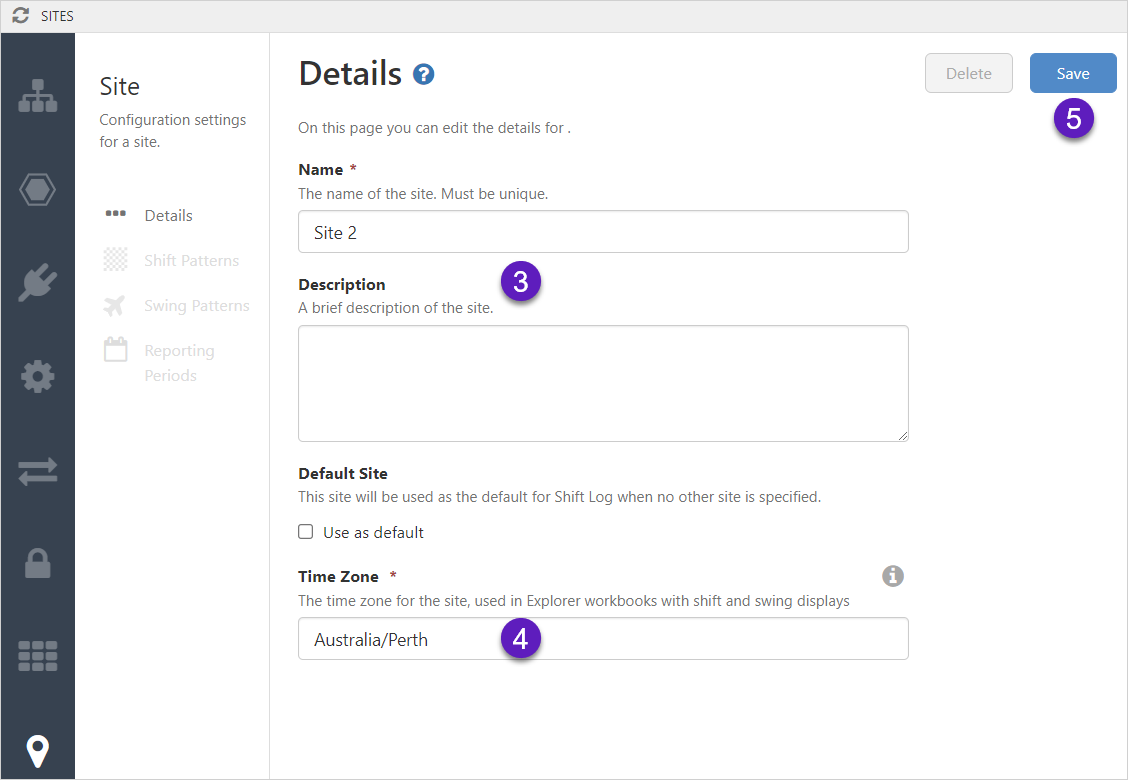Open Reporting Periods menu entry
Screen dimensions: 1128x780
179,363
